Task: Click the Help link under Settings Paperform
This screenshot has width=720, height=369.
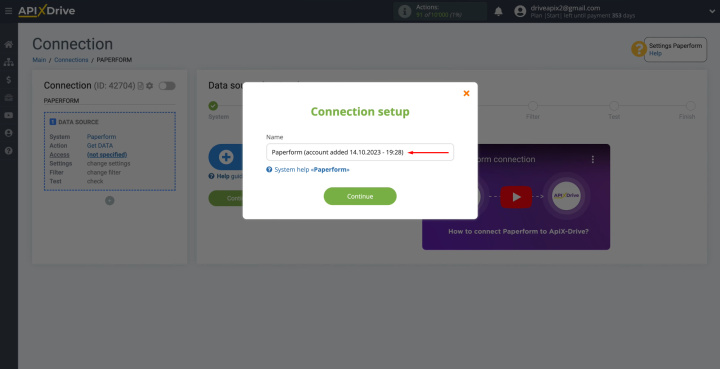Action: coord(655,53)
